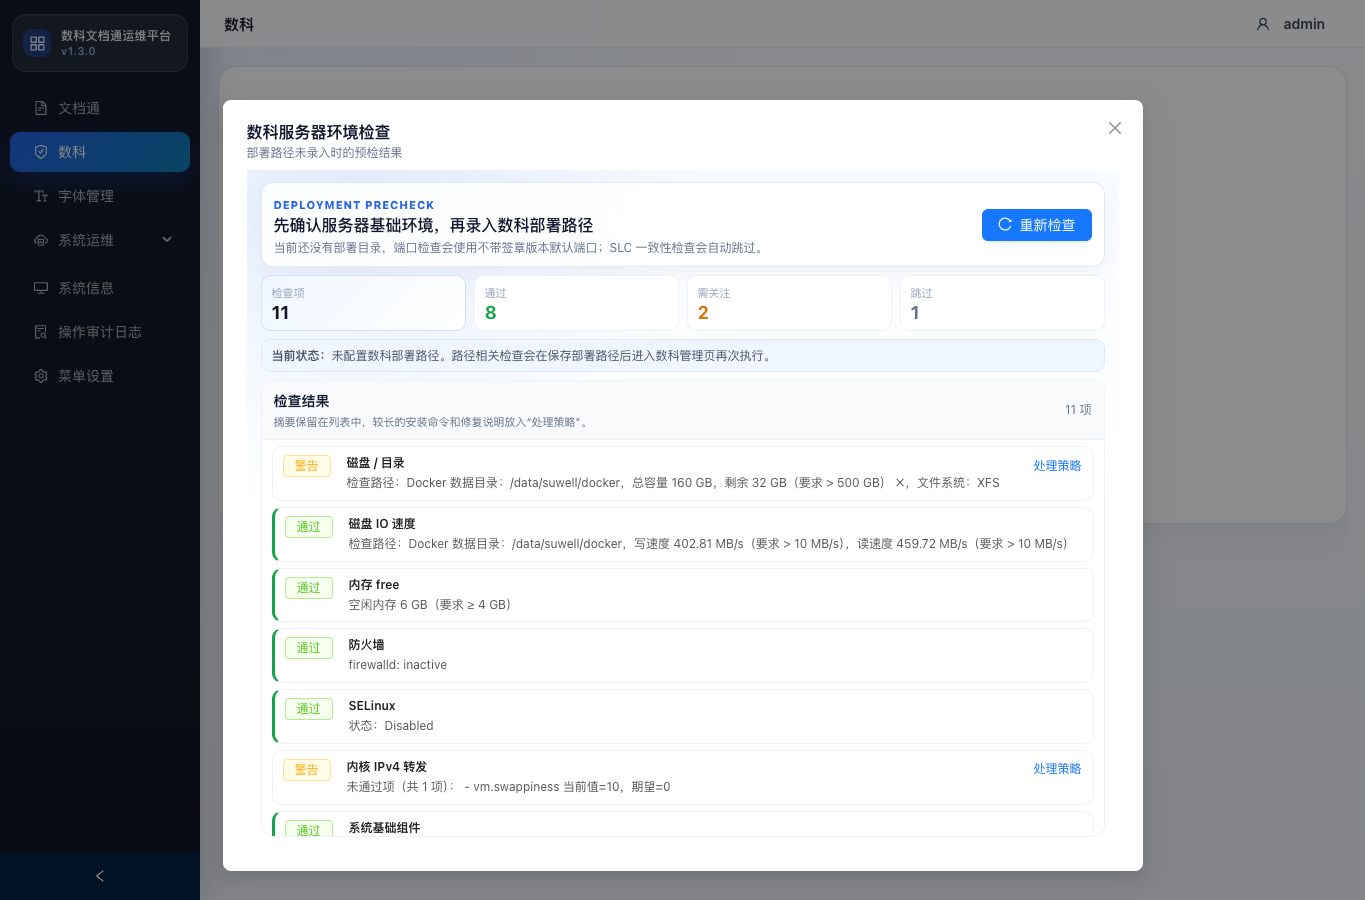1365x900 pixels.
Task: Click the 数科 shield icon in sidebar
Action: point(41,152)
